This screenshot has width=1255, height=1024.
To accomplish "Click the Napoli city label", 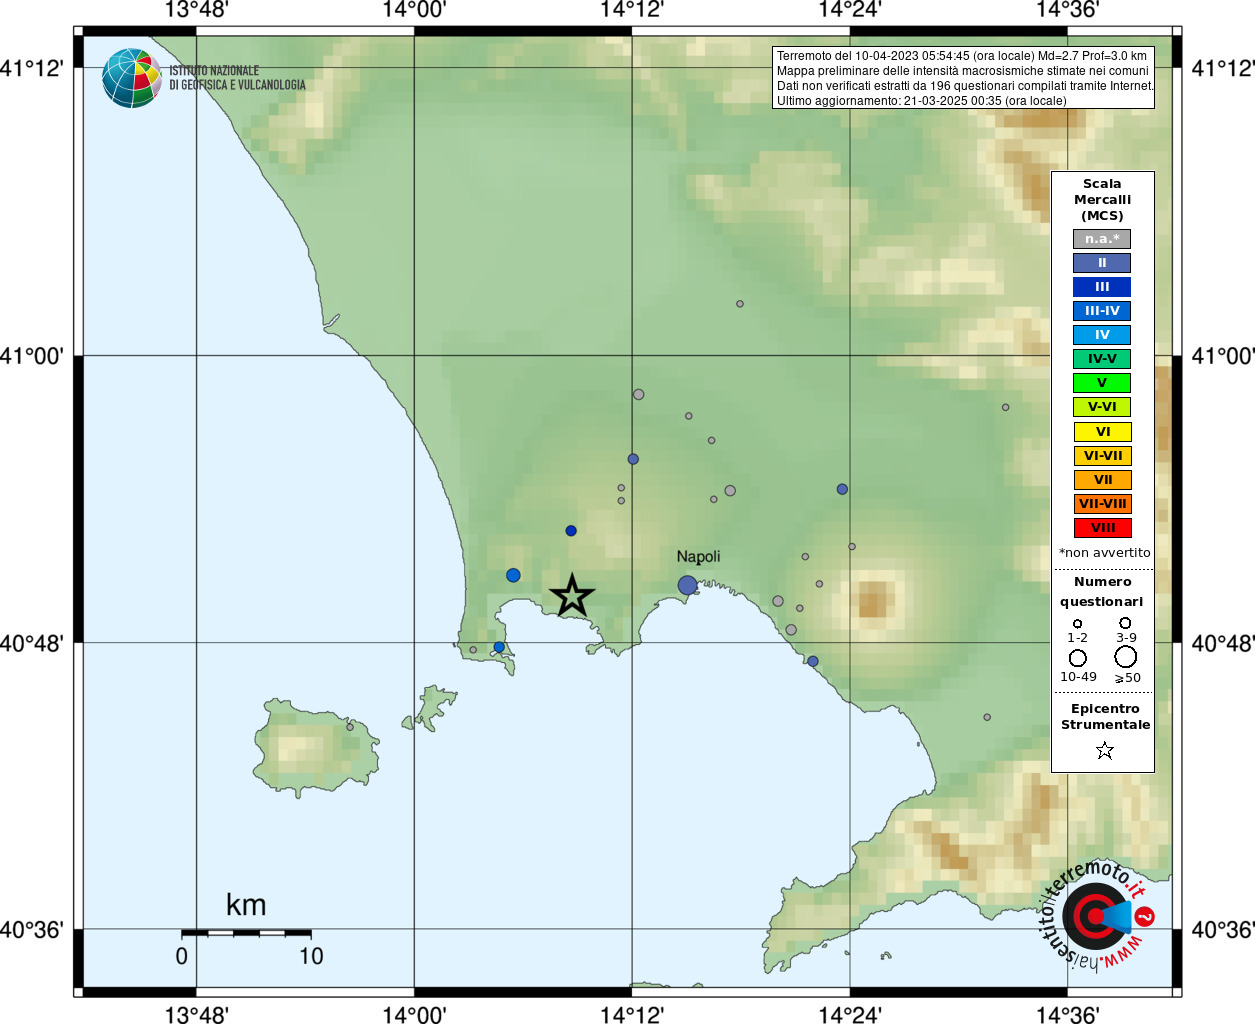I will (x=698, y=557).
